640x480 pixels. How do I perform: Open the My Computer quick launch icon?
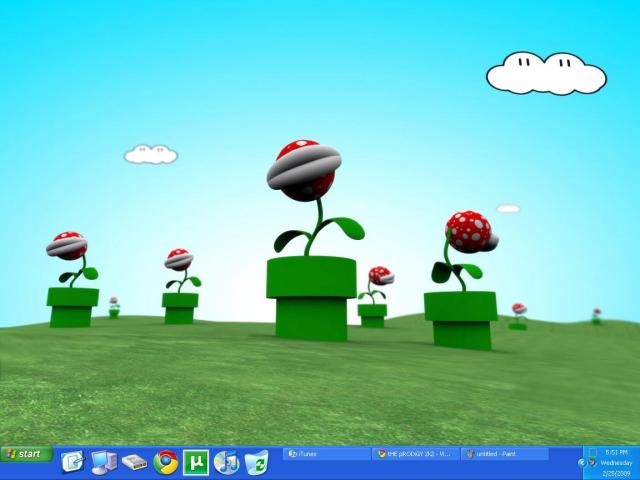pos(104,462)
